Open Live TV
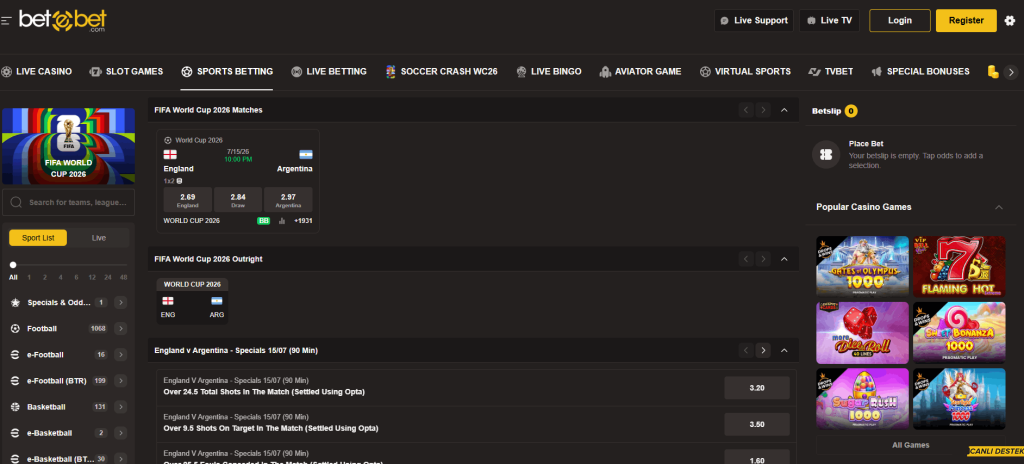The height and width of the screenshot is (464, 1024). (x=829, y=20)
